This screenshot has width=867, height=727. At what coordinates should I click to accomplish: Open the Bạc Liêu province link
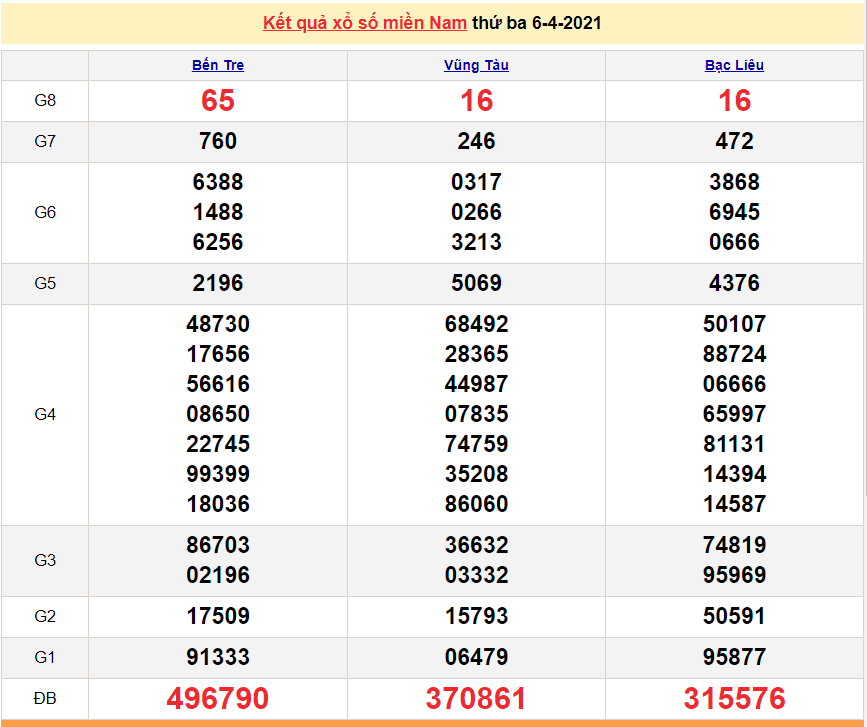734,65
